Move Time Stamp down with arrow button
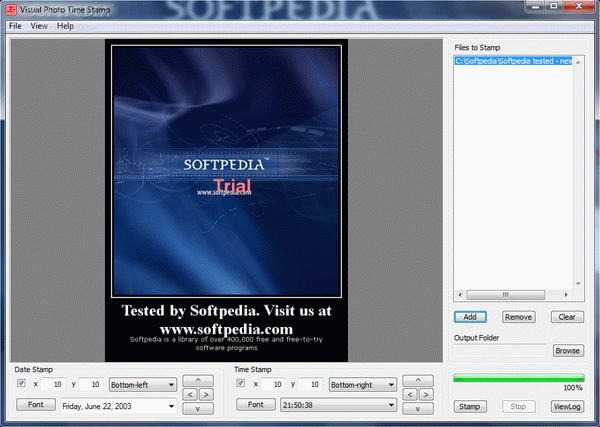Viewport: 600px width, 427px height. coord(416,408)
